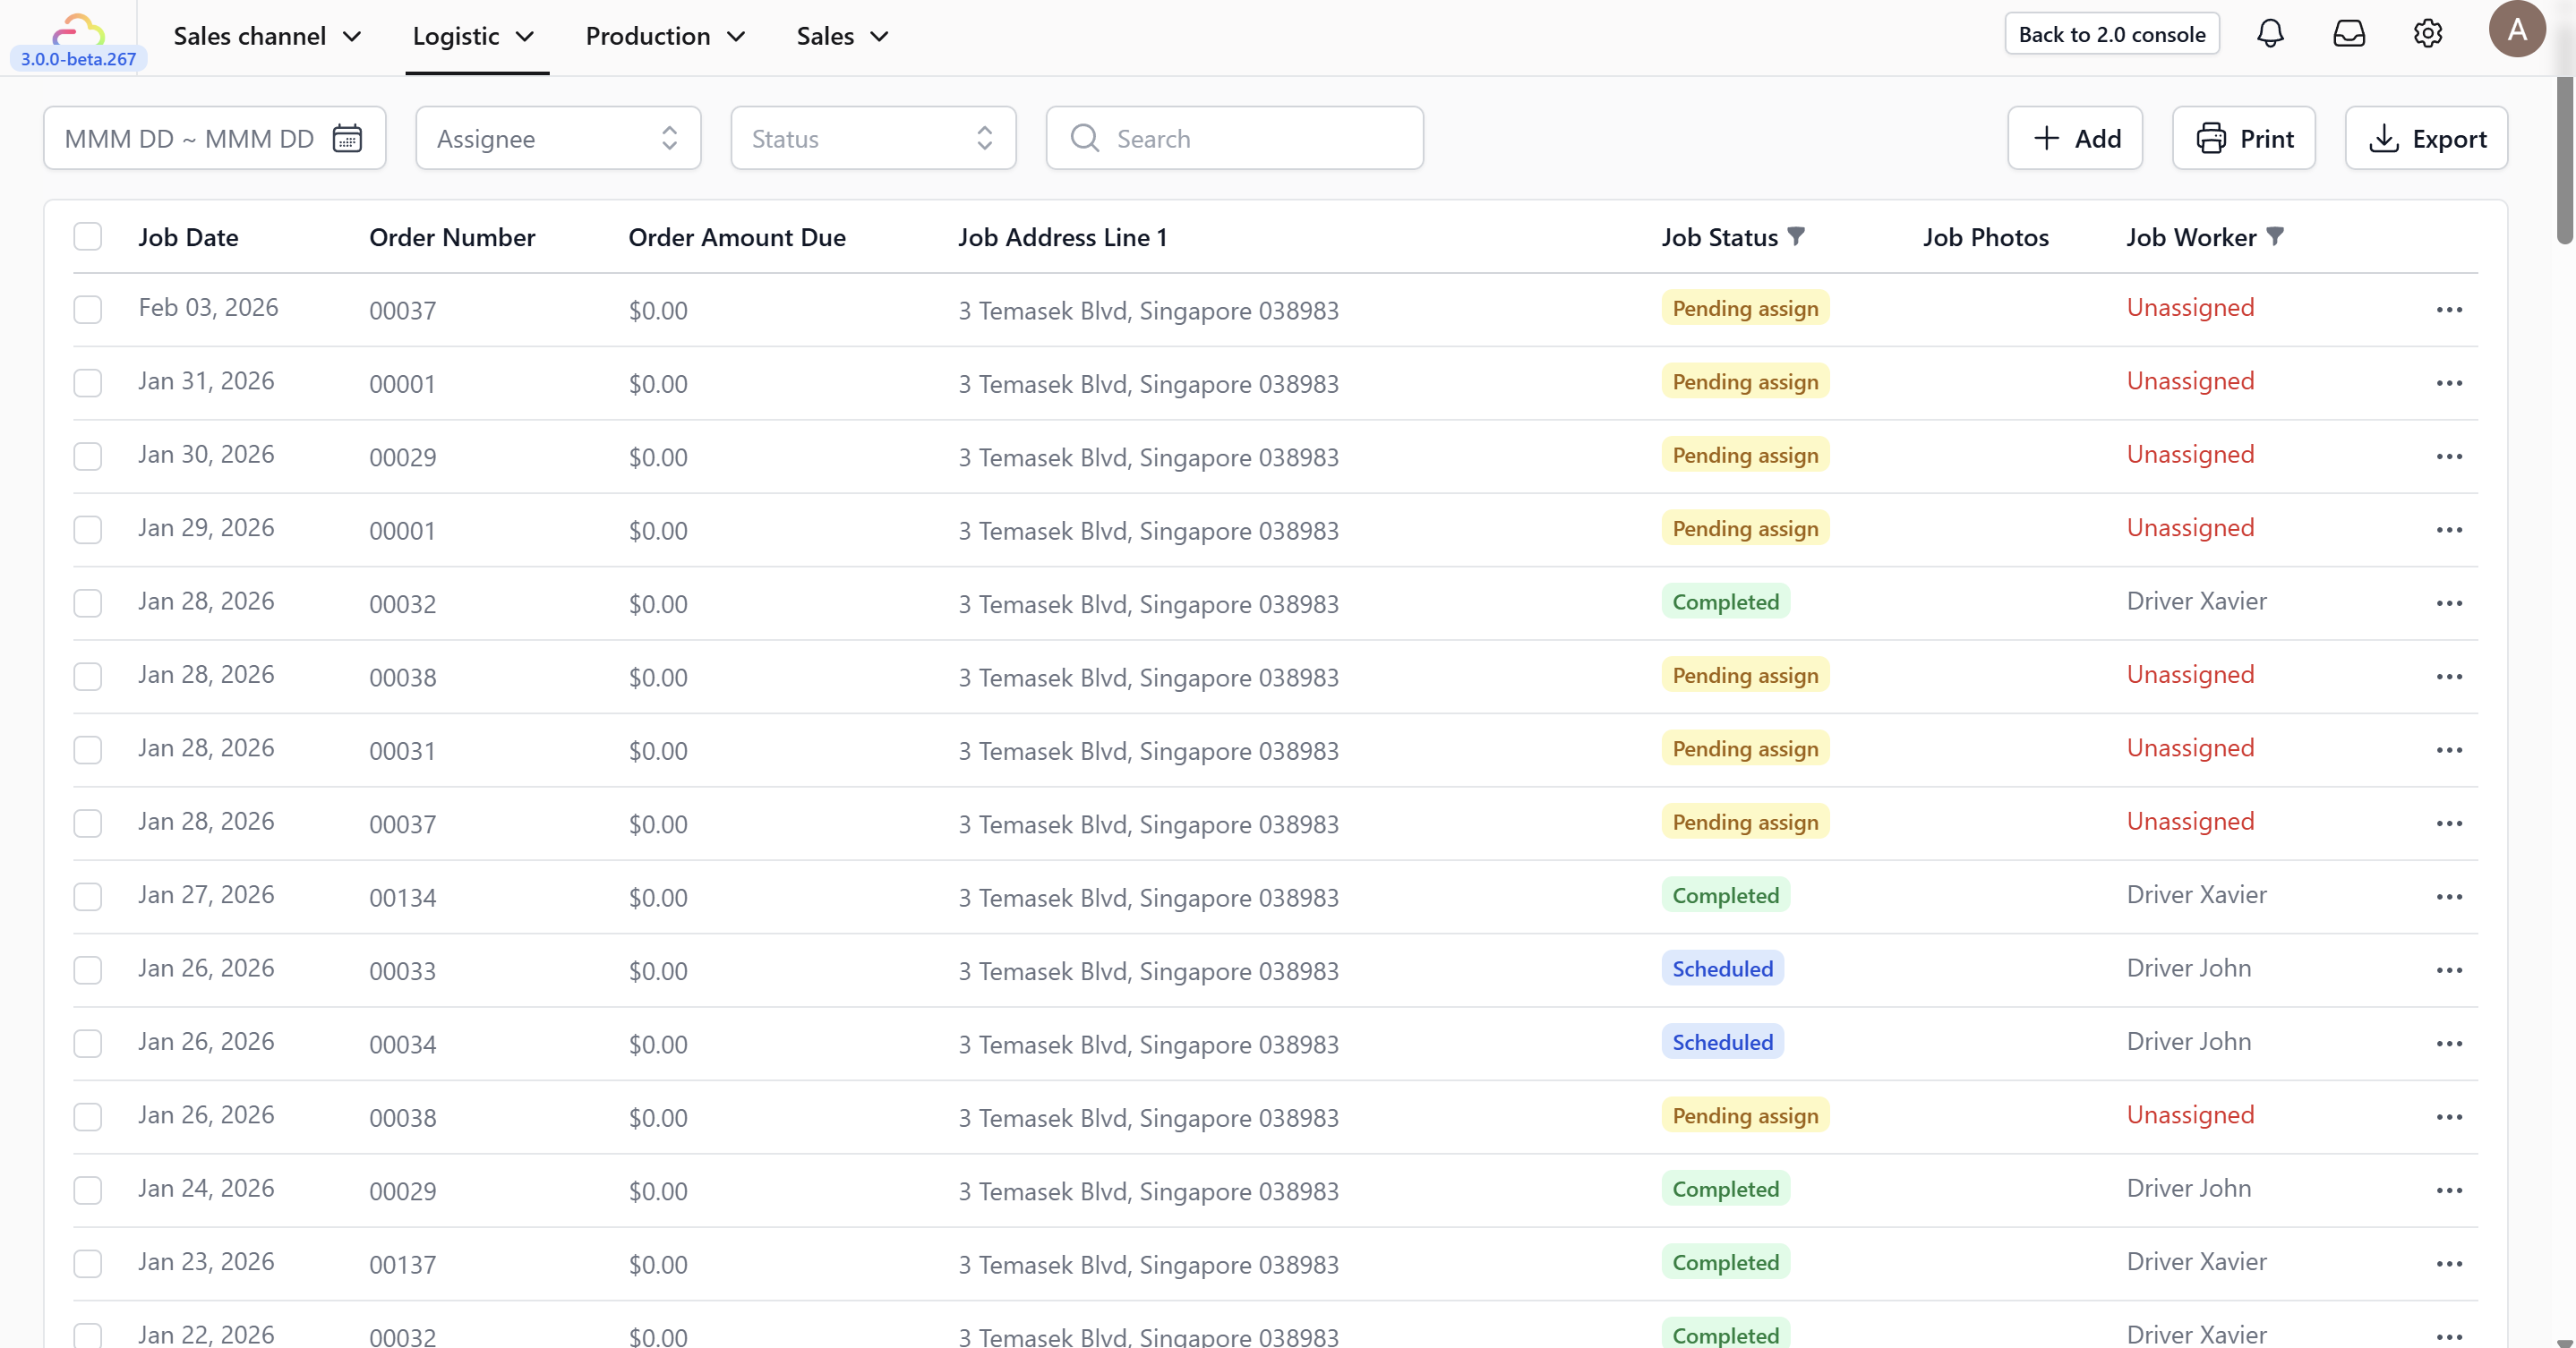
Task: Open the inbox tray icon
Action: [x=2349, y=34]
